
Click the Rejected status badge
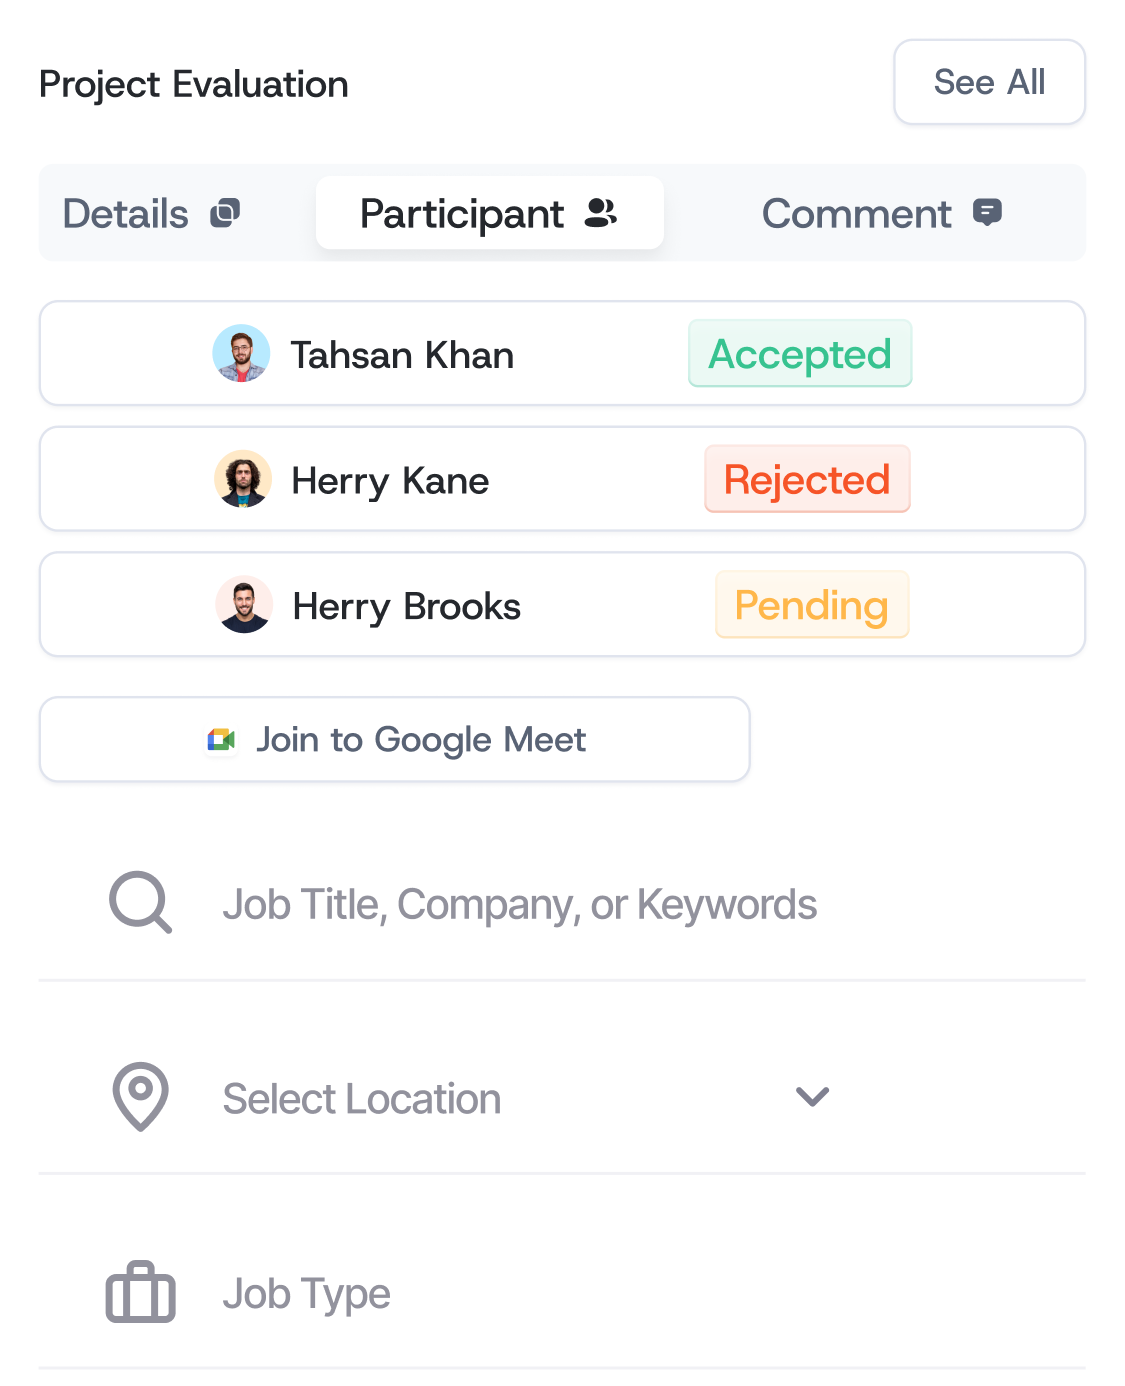pyautogui.click(x=807, y=480)
